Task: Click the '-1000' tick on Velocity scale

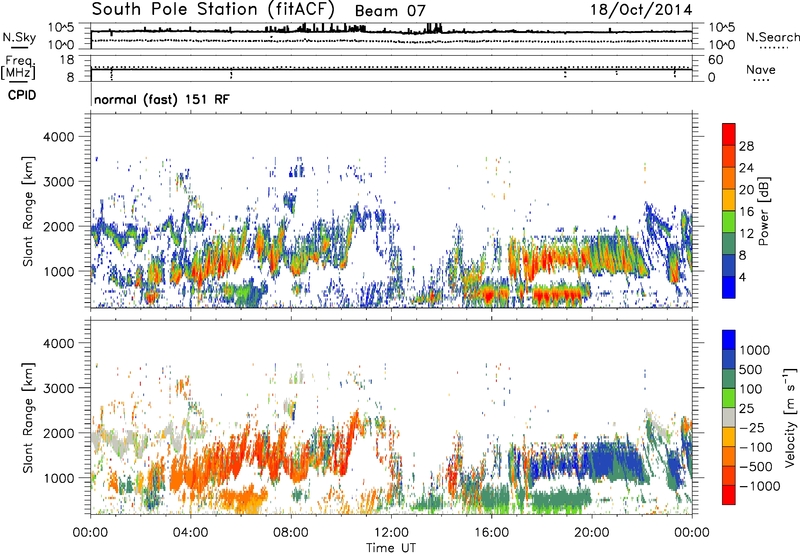Action: [759, 486]
